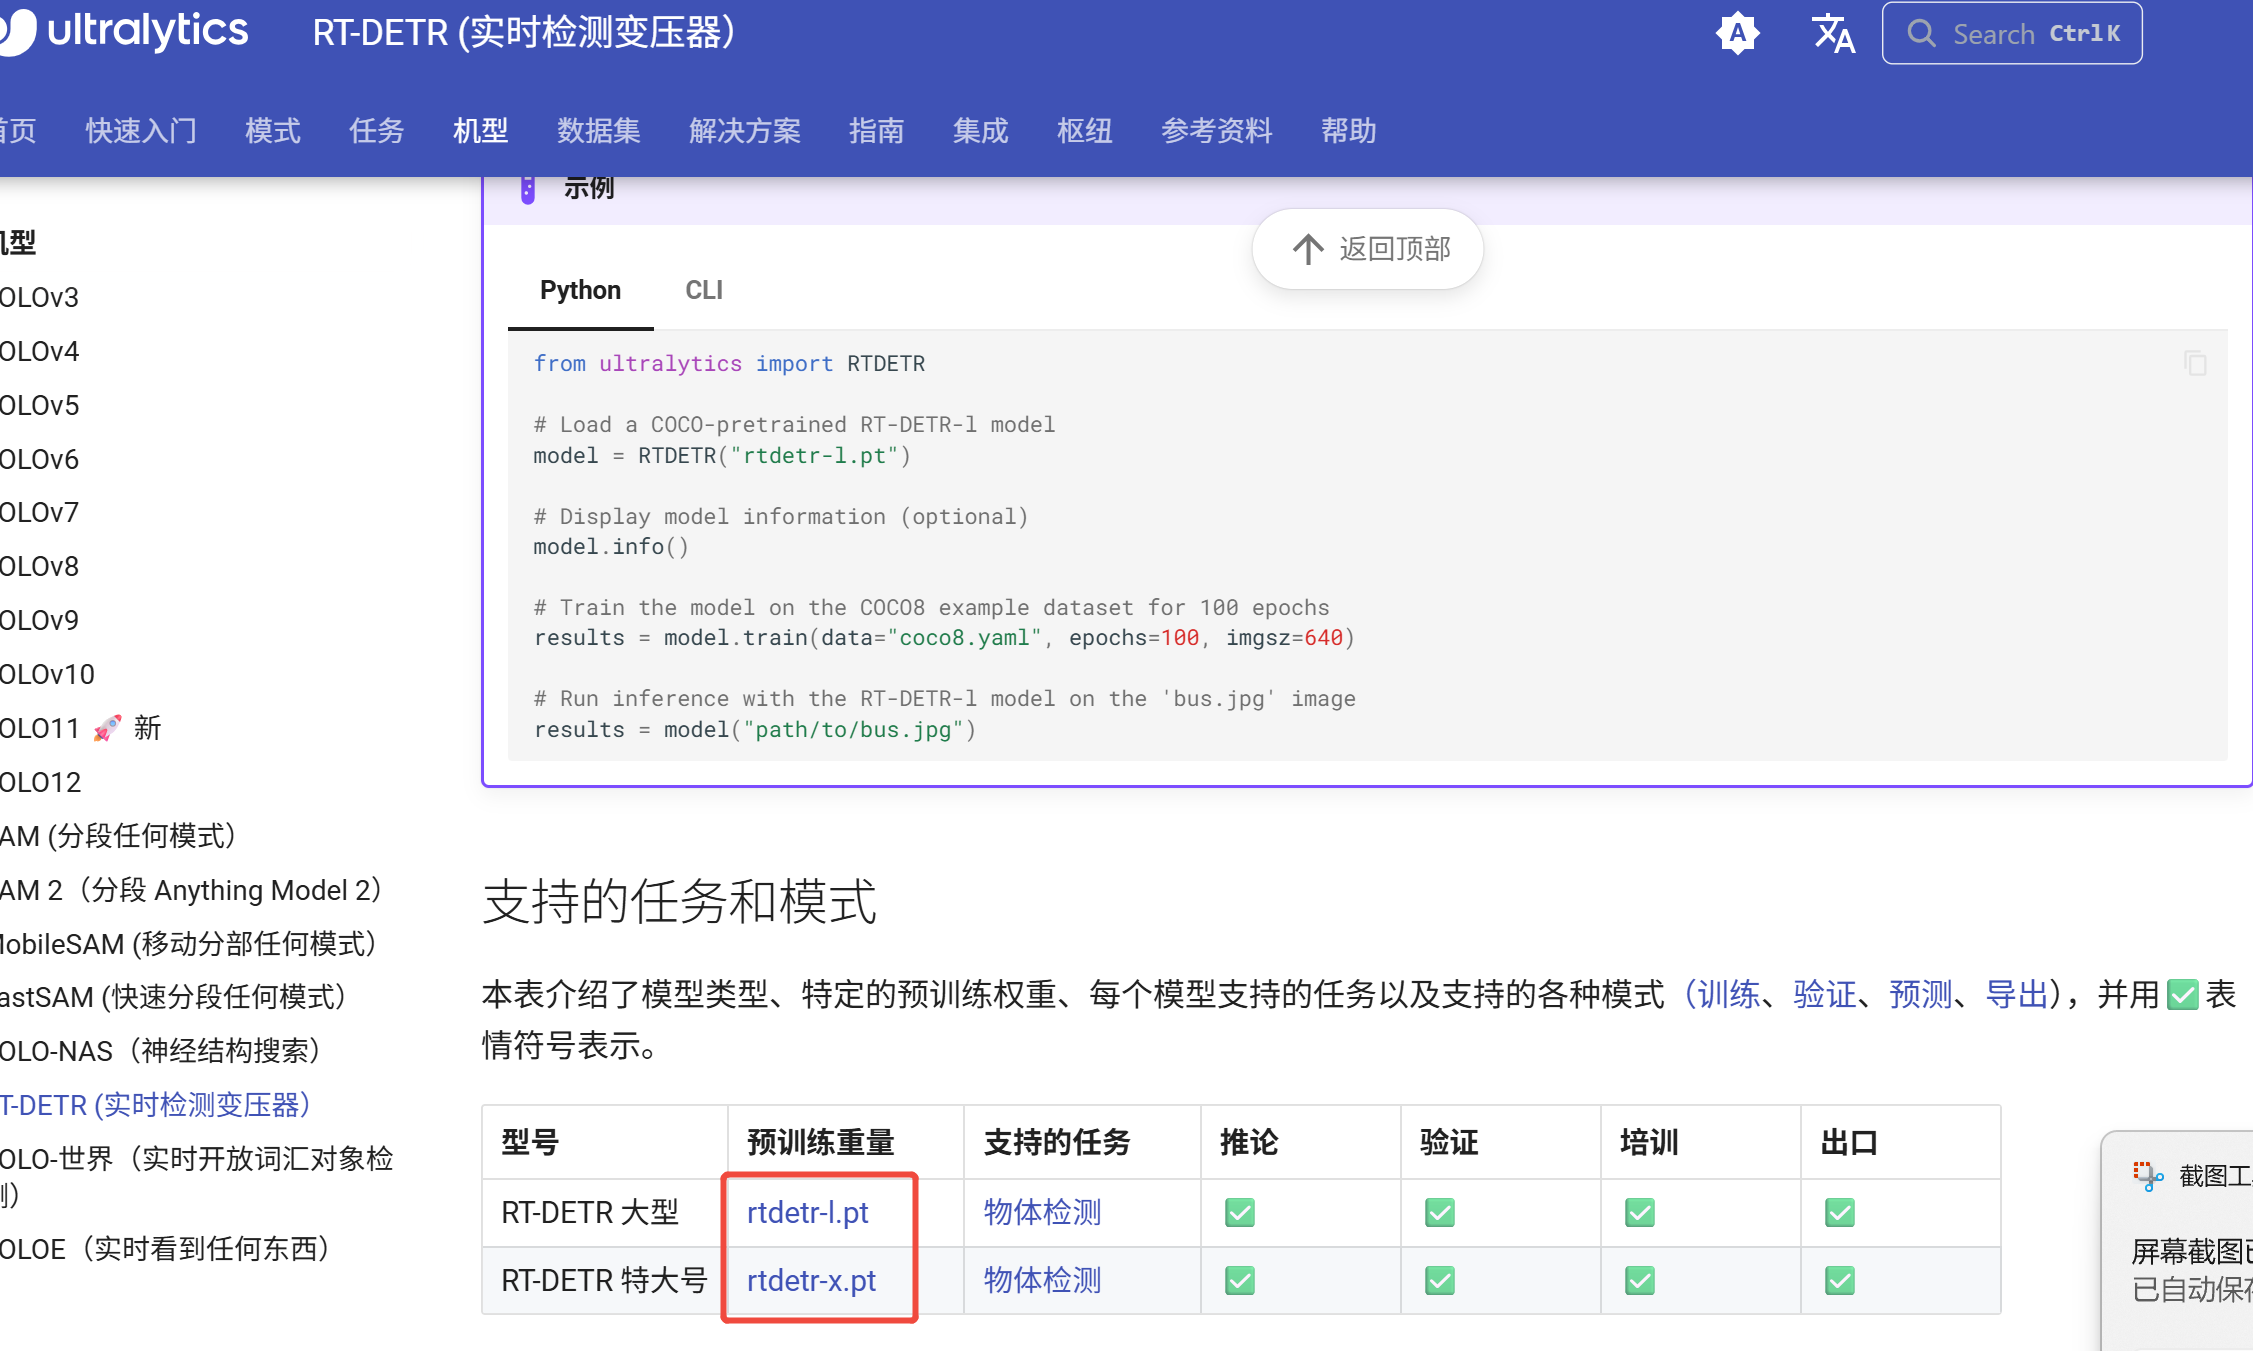Open the 帮助 menu

pyautogui.click(x=1348, y=131)
